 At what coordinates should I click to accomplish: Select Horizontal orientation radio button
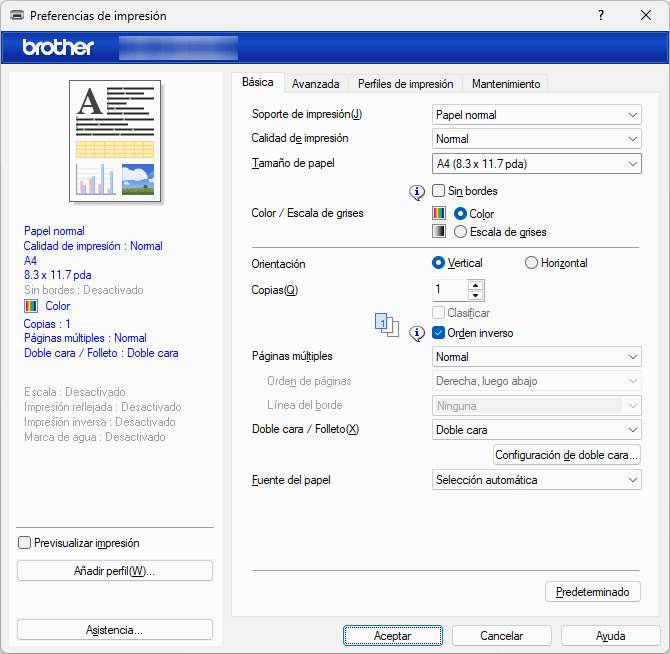(x=531, y=263)
